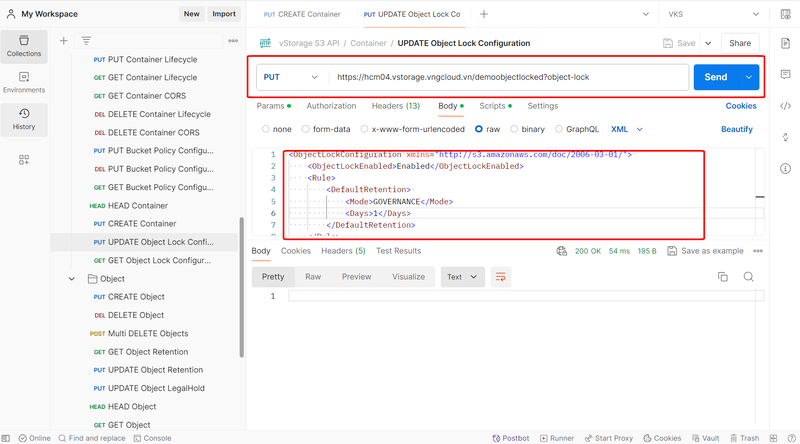Toggle the response word wrap icon
The image size is (800, 444).
[x=501, y=277]
